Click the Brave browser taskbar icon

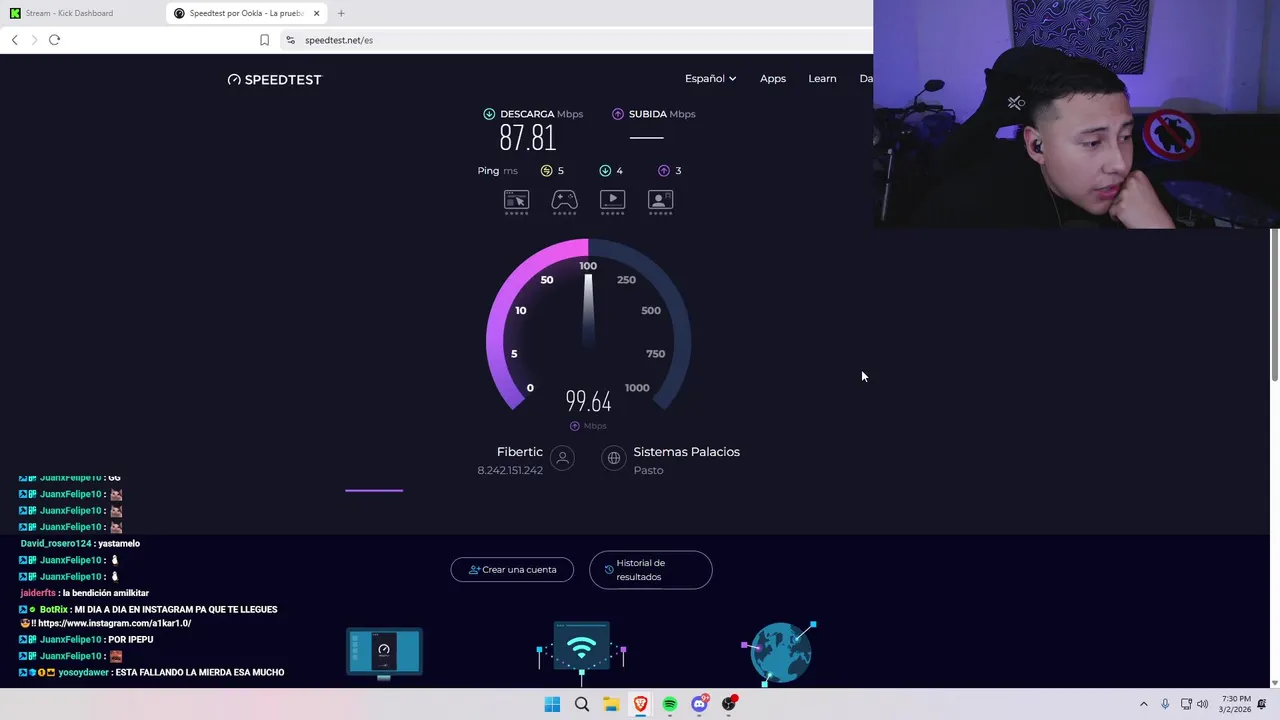pyautogui.click(x=640, y=704)
